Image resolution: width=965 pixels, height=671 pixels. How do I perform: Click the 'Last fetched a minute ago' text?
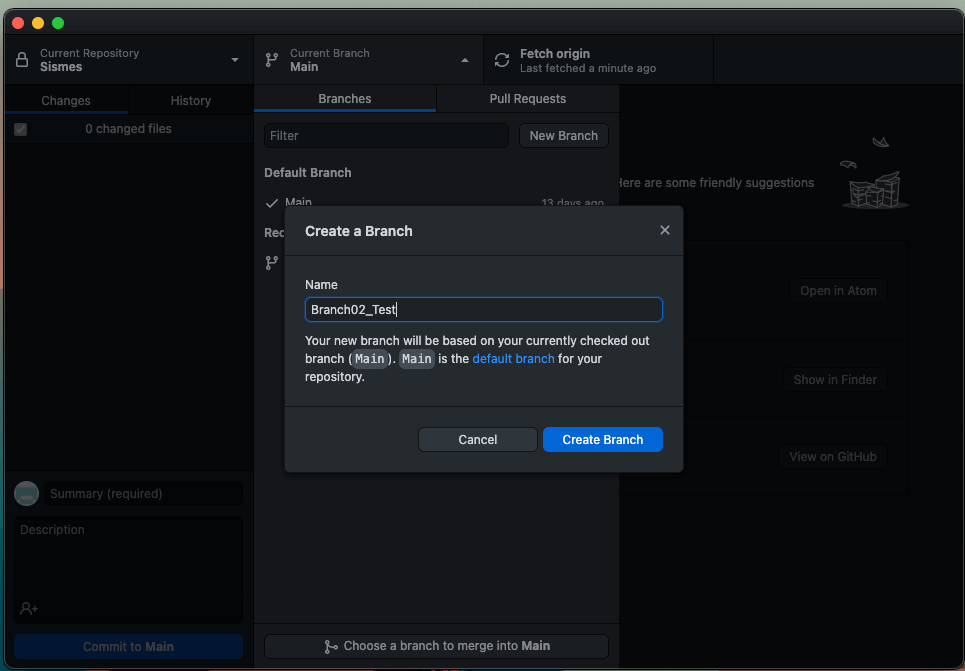[588, 68]
